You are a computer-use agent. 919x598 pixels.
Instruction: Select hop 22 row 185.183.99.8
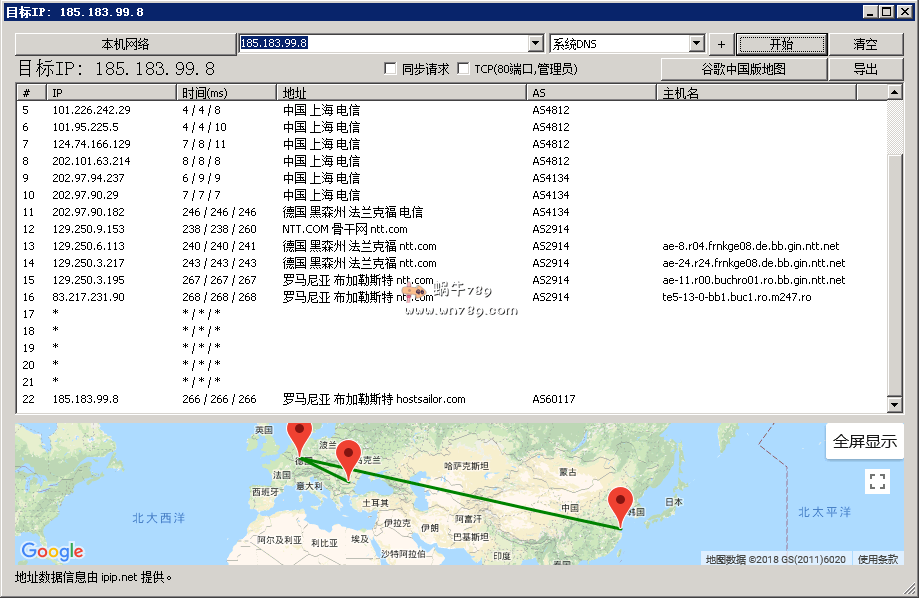click(x=300, y=399)
